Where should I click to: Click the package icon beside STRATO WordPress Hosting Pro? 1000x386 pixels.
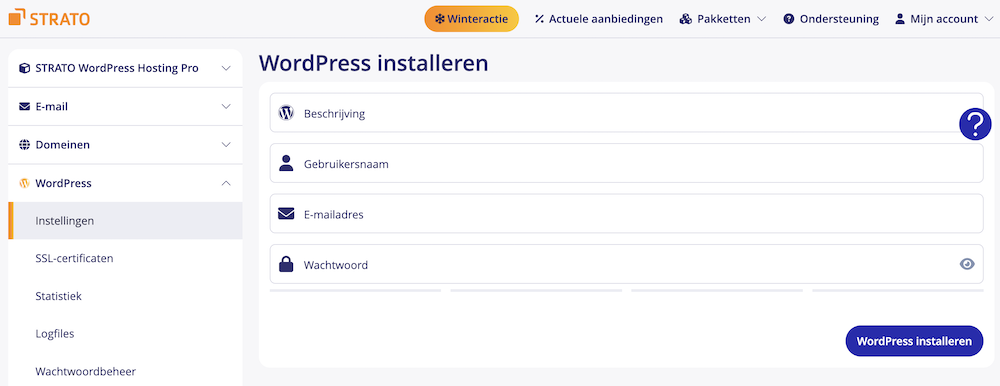tap(24, 68)
